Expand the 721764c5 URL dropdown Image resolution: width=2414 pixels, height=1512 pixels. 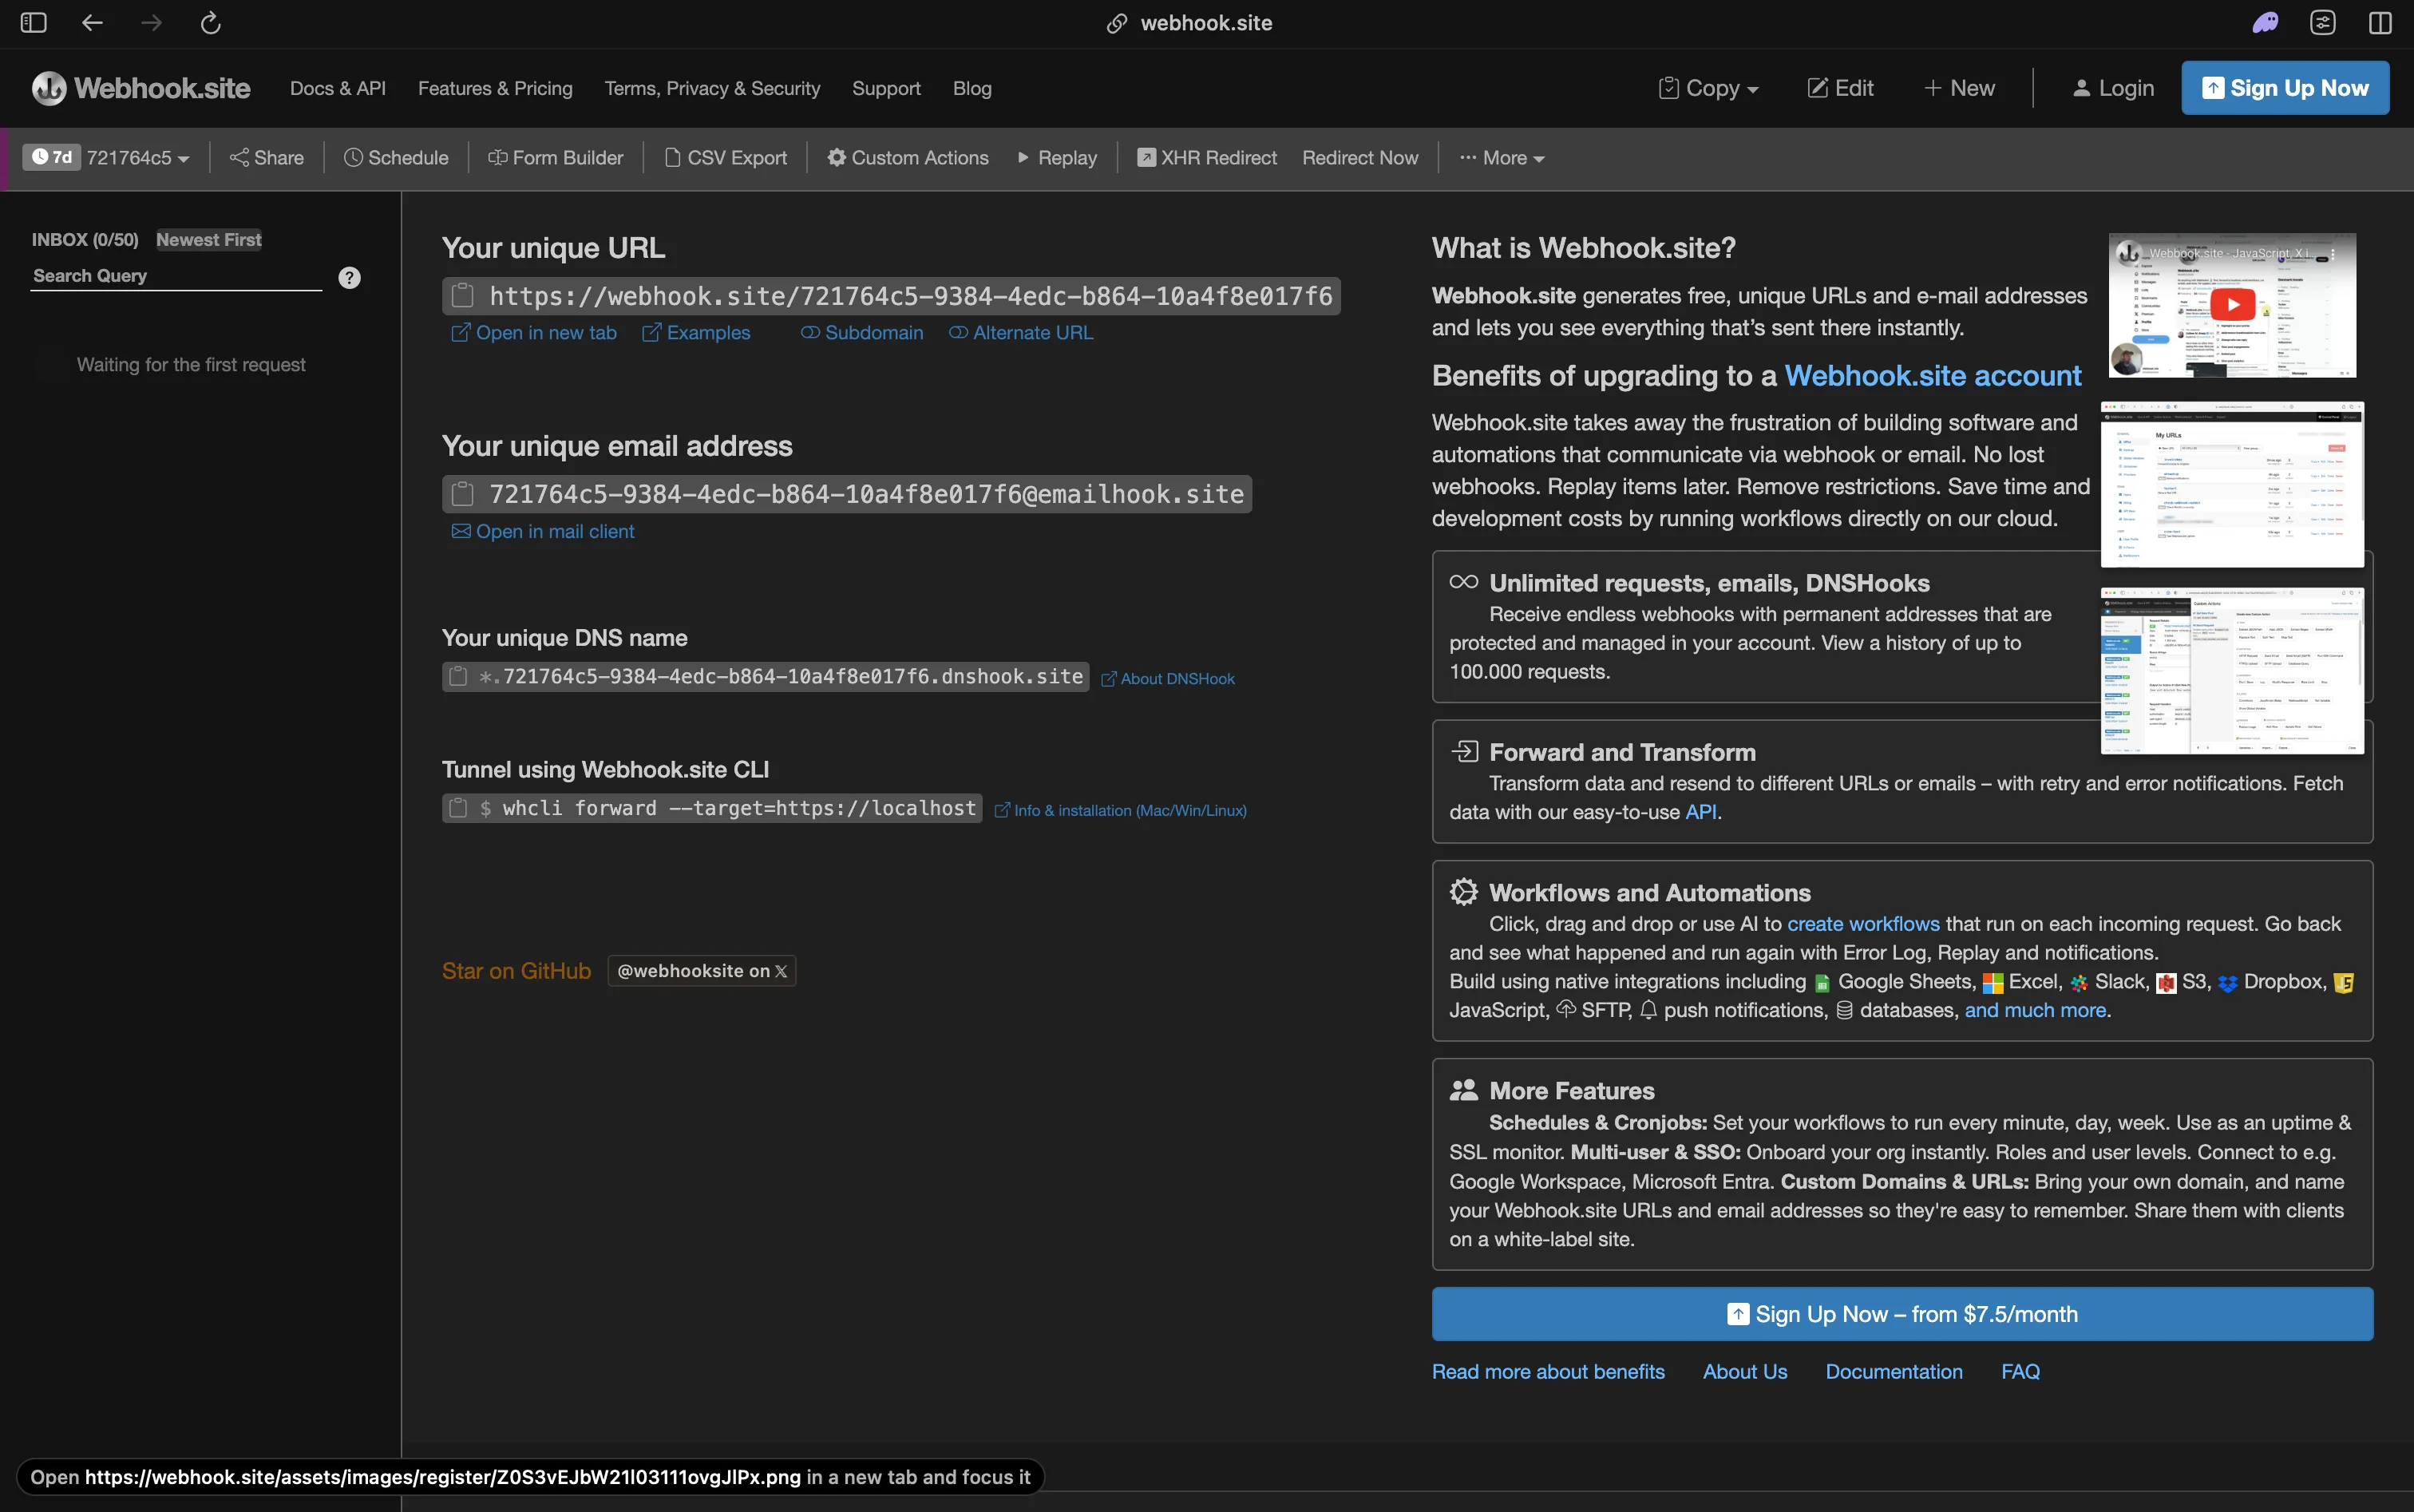click(138, 158)
